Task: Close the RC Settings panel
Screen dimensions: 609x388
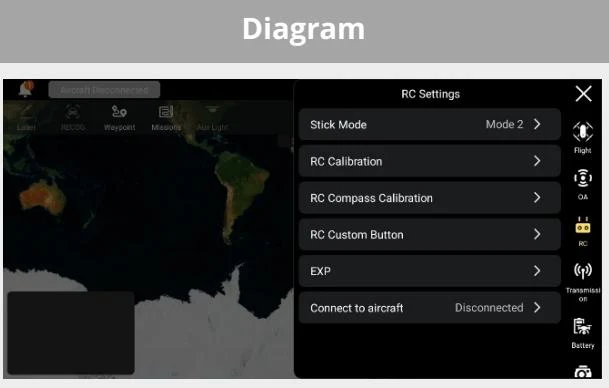Action: (x=583, y=94)
